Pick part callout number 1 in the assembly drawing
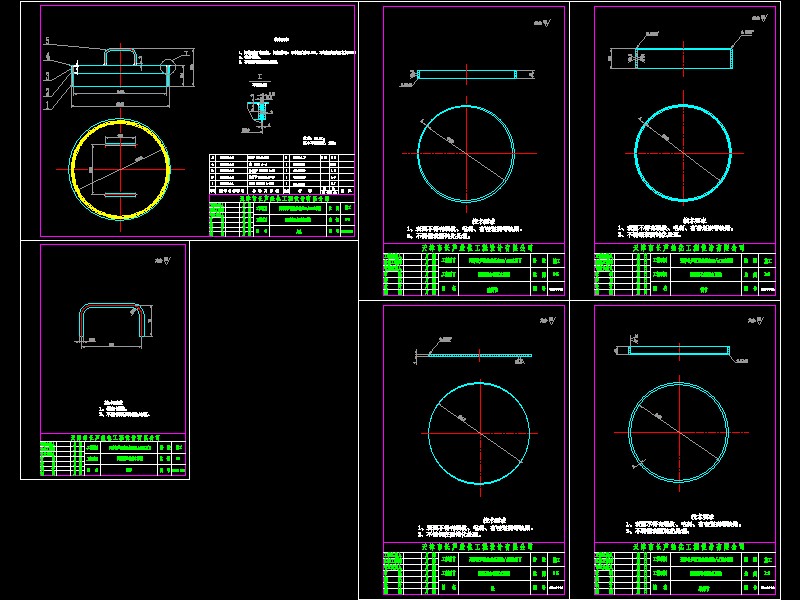Viewport: 800px width, 600px height. [47, 105]
